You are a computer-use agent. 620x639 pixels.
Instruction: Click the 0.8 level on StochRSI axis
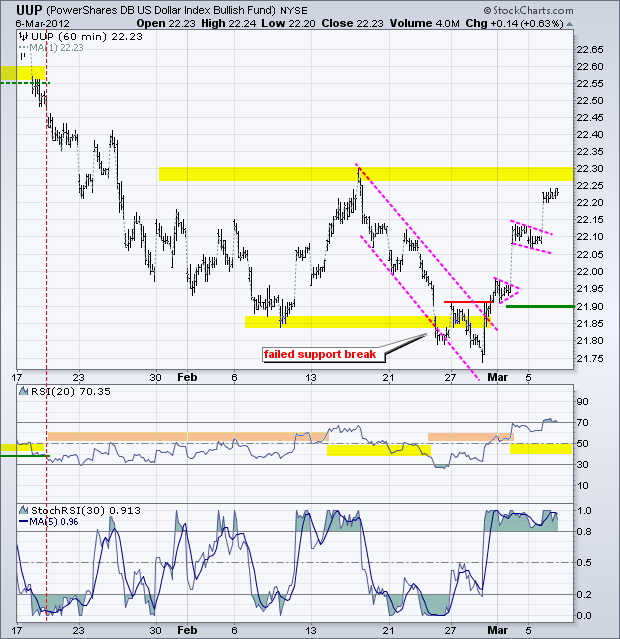pyautogui.click(x=584, y=531)
